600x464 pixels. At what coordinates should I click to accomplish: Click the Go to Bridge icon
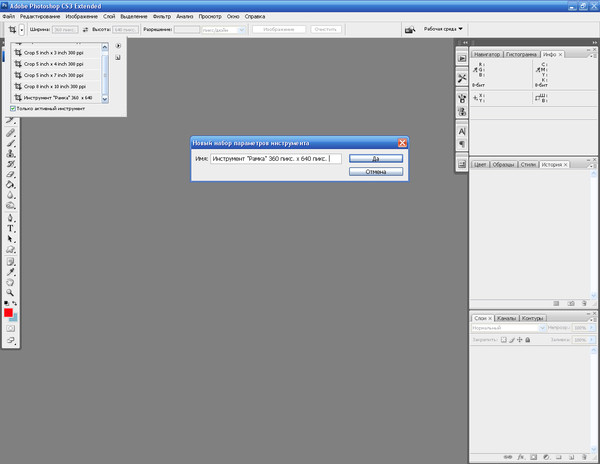point(410,29)
